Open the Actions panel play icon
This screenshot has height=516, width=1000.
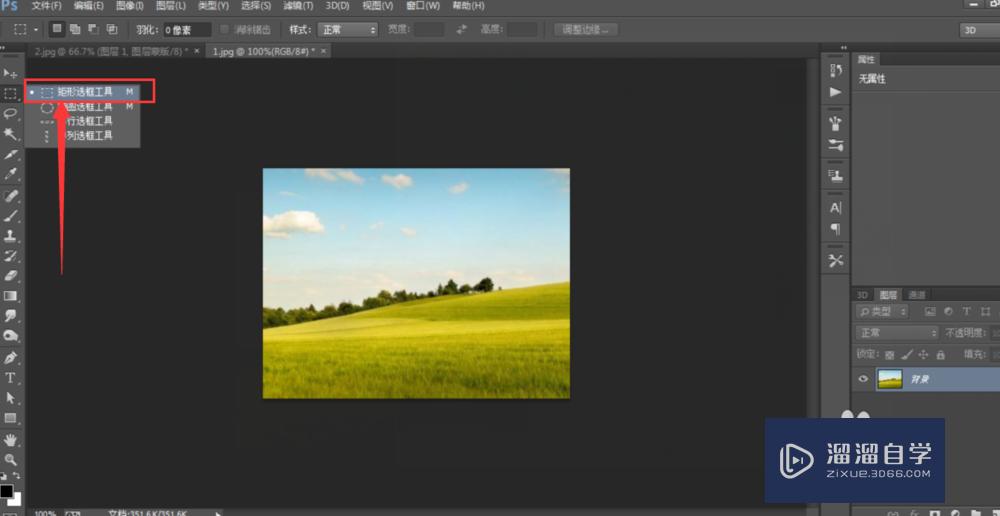835,92
